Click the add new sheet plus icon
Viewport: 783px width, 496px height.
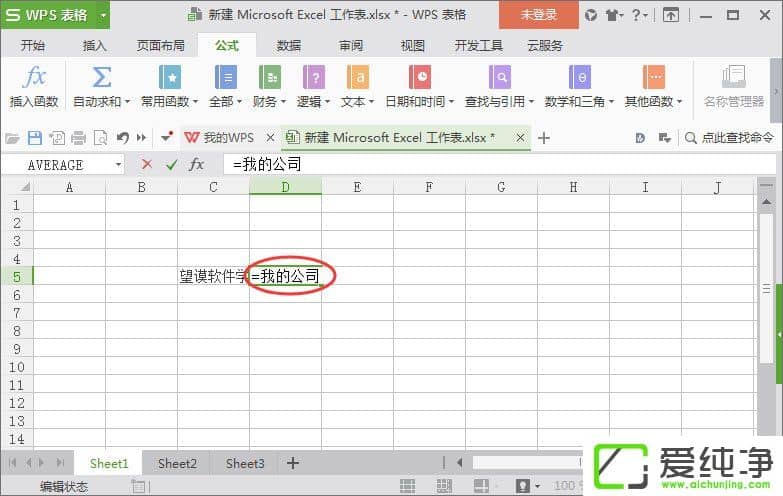coord(293,463)
